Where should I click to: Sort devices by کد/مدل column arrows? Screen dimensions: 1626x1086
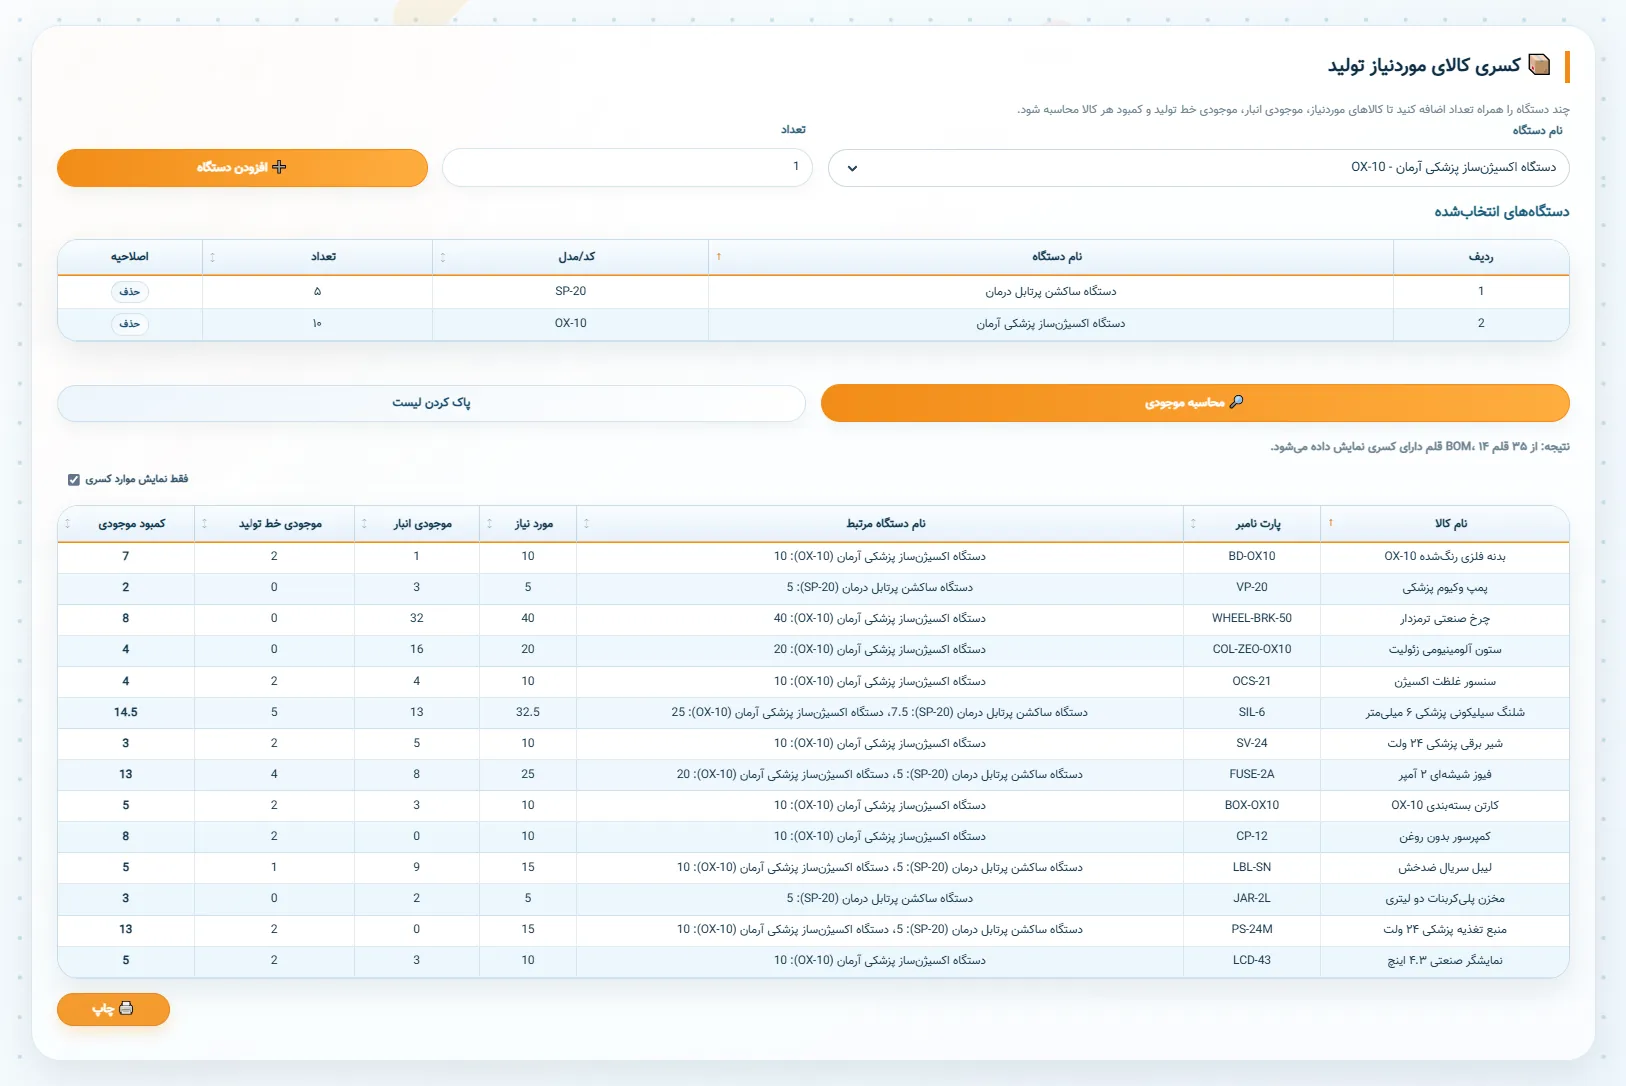pos(443,257)
